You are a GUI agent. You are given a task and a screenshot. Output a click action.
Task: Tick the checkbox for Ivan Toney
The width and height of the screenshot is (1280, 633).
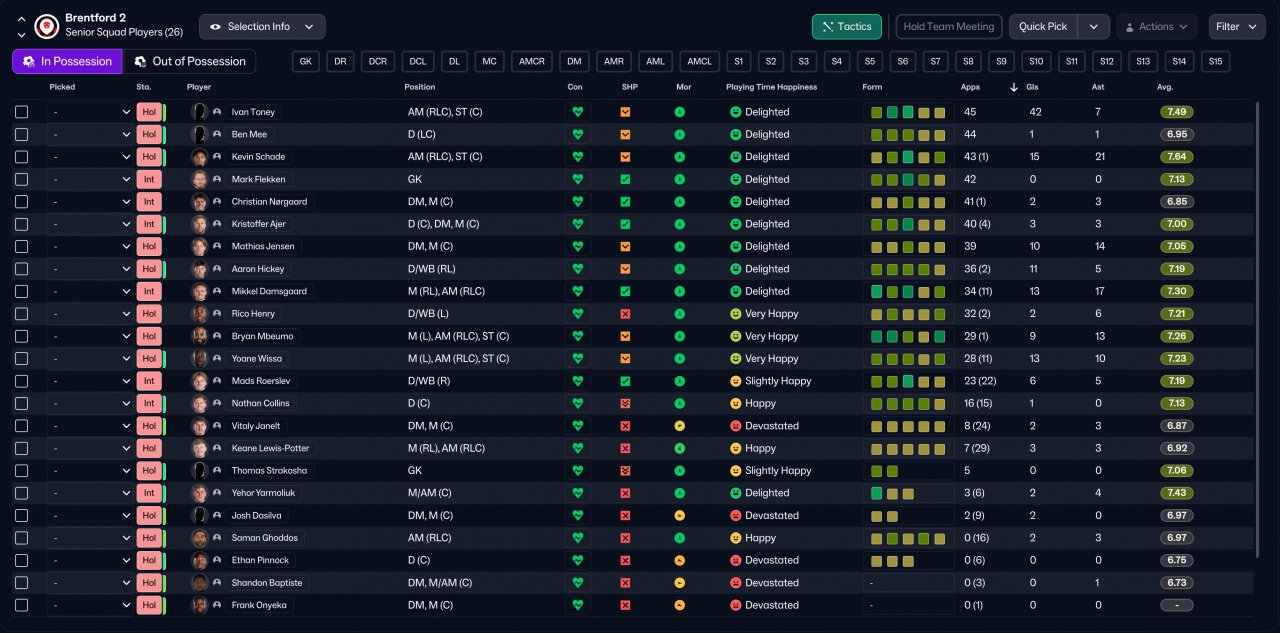(22, 112)
